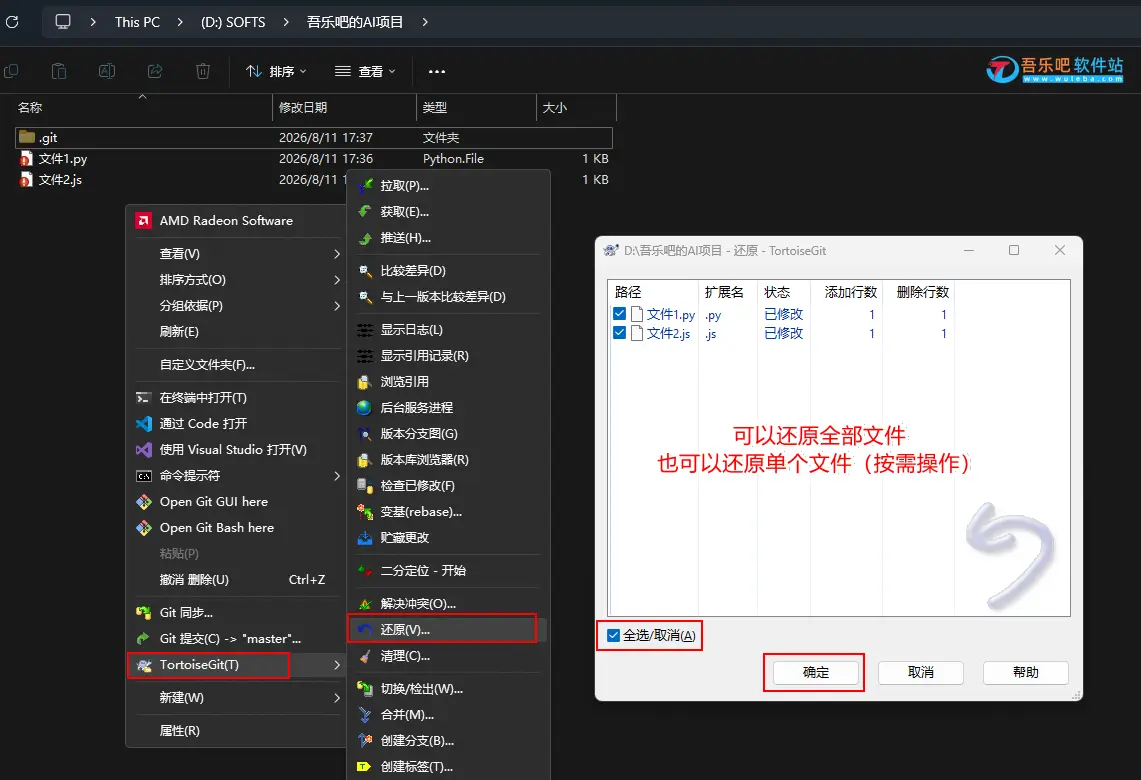Click the copy icon in the Explorer toolbar
Image resolution: width=1141 pixels, height=780 pixels.
tap(11, 71)
